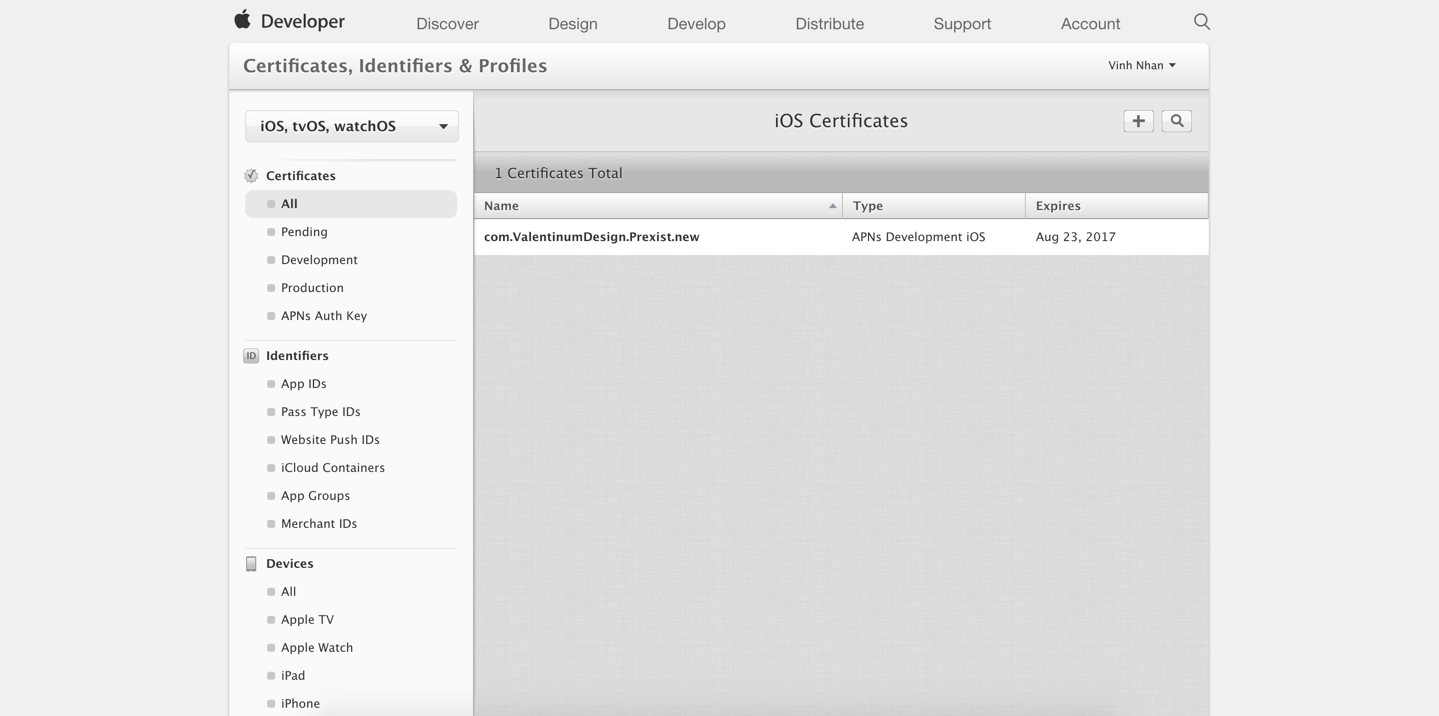Sort by Name column arrow

pos(832,206)
